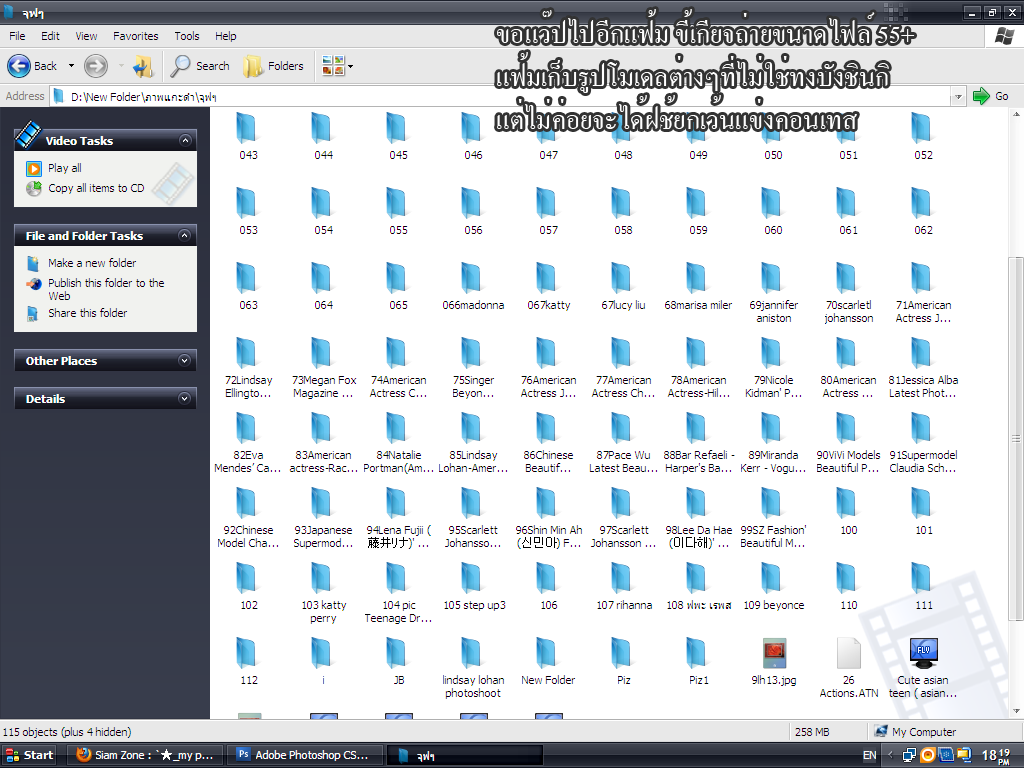Screen dimensions: 1024x768
Task: Open the Back history dropdown arrow
Action: [71, 66]
